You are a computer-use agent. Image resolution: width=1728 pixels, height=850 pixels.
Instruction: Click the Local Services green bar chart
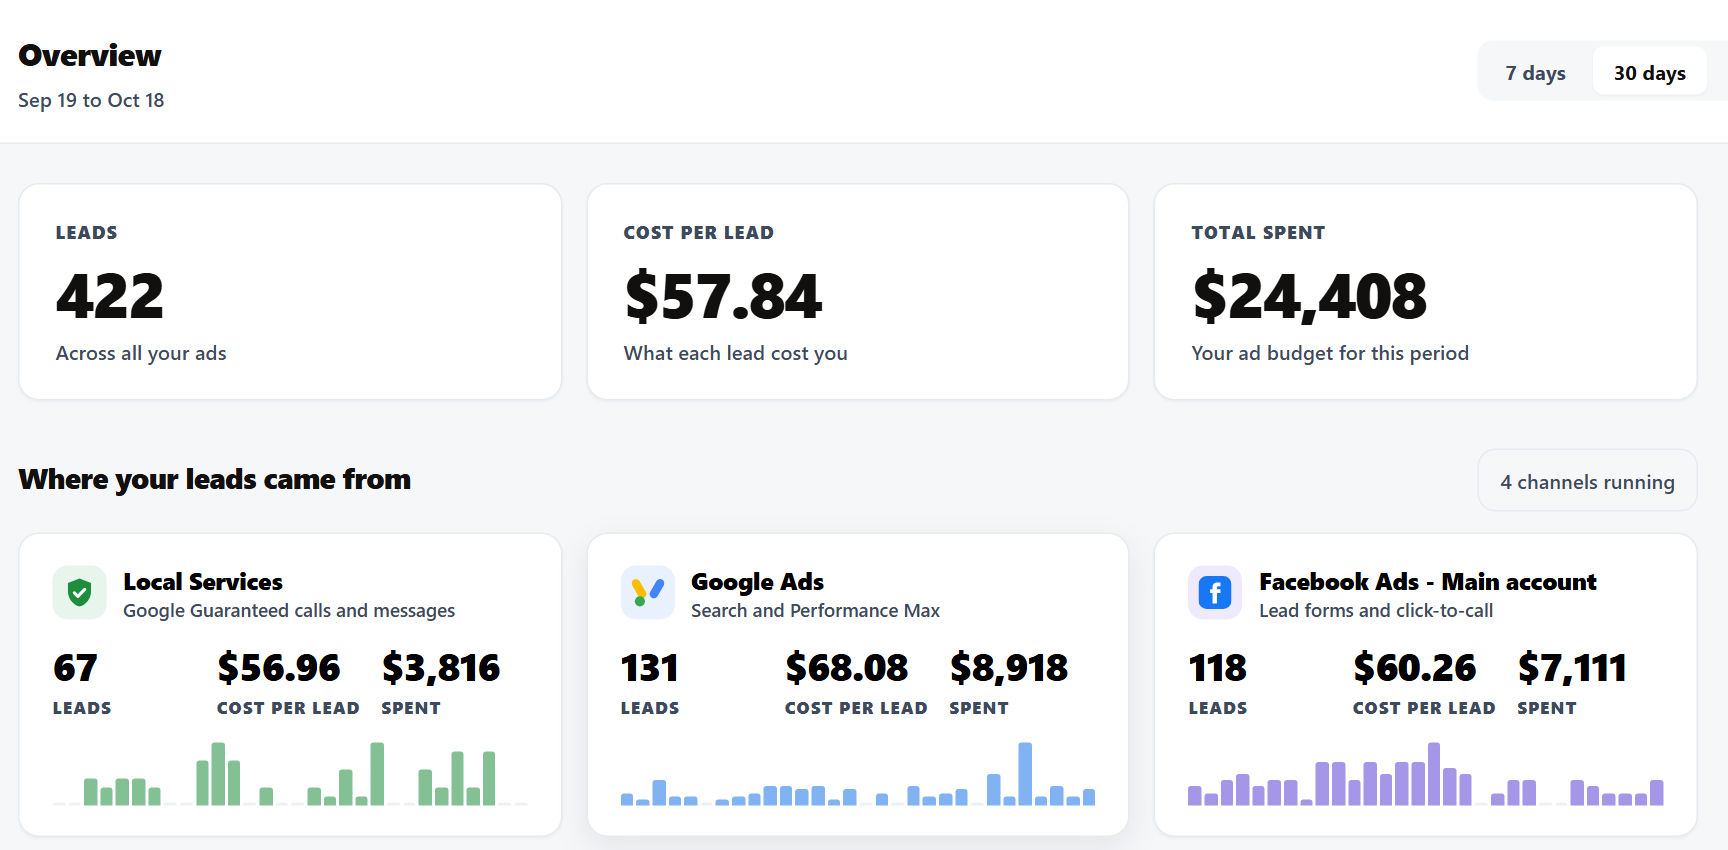[x=290, y=774]
